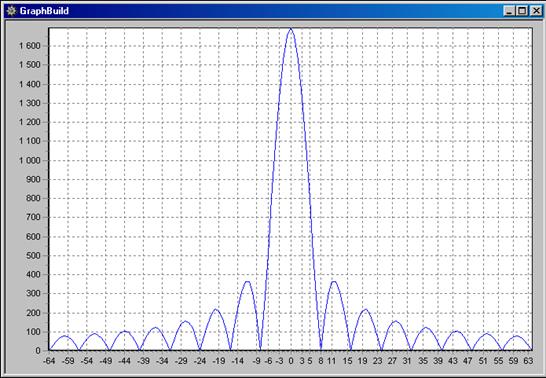
Task: Minimize the GraphBuild window
Action: pos(509,11)
